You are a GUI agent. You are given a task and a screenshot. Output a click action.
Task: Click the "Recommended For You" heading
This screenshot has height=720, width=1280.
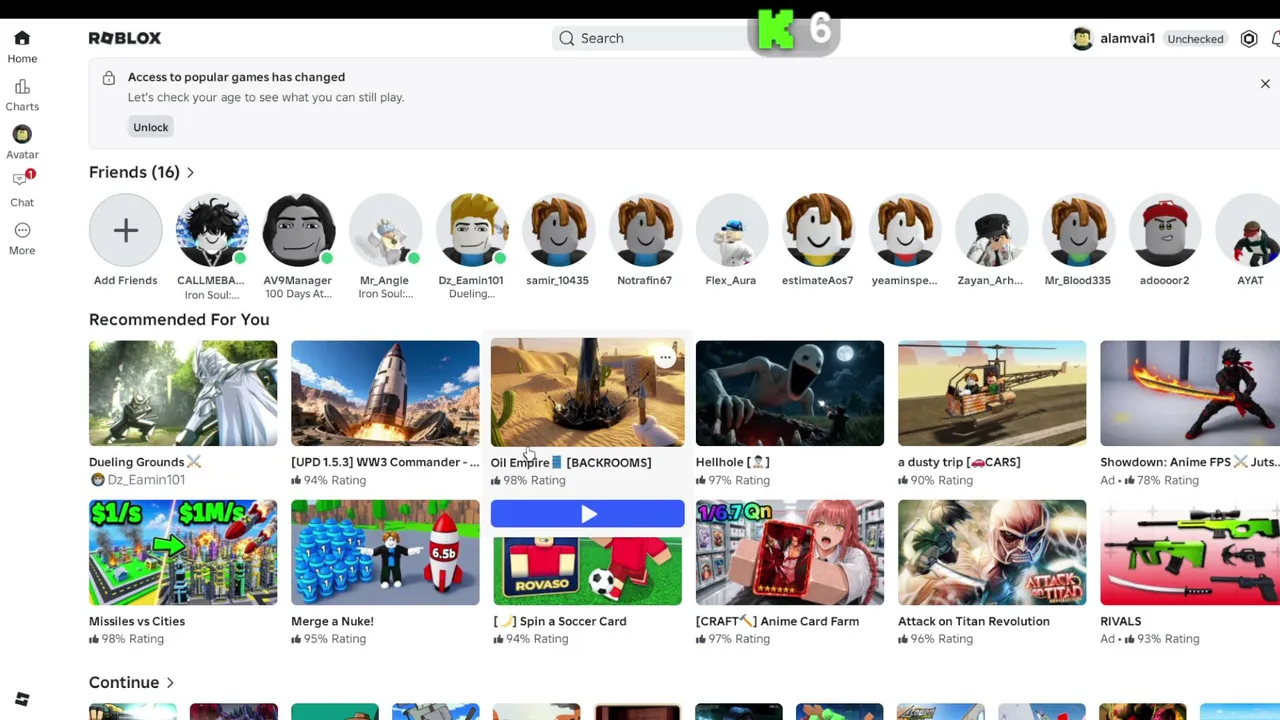[x=179, y=320]
